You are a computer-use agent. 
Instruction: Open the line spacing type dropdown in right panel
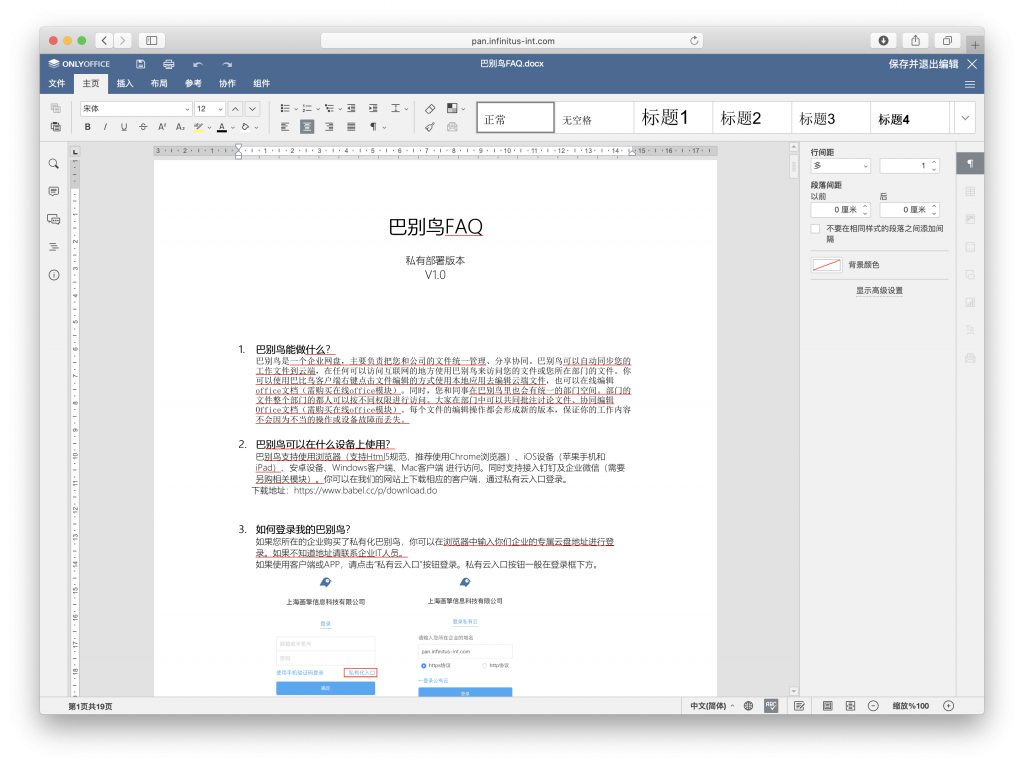point(840,166)
